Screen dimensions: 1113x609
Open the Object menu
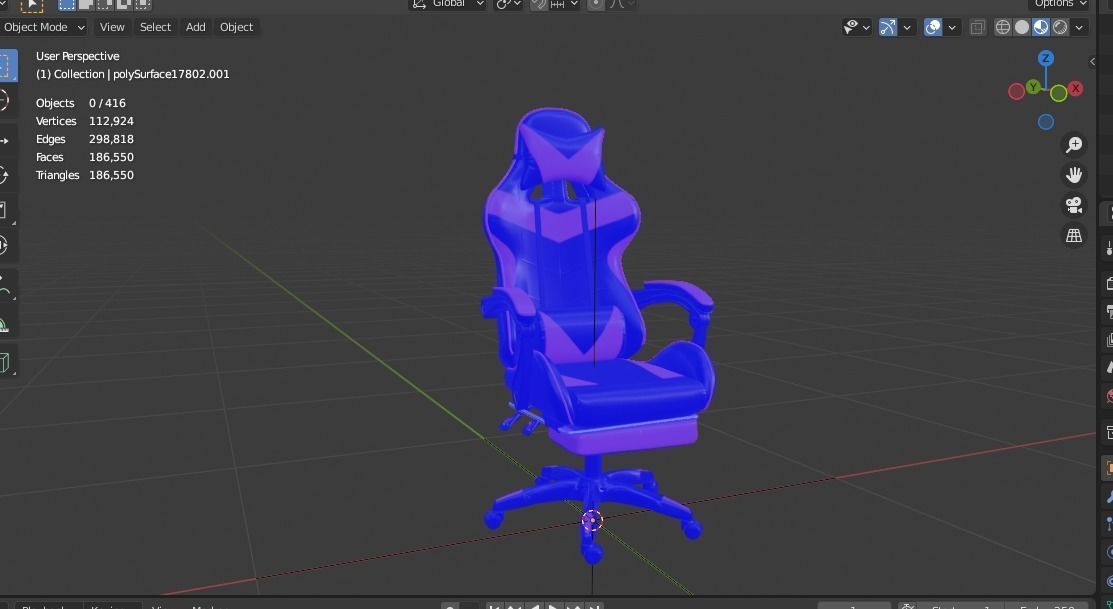pos(236,27)
